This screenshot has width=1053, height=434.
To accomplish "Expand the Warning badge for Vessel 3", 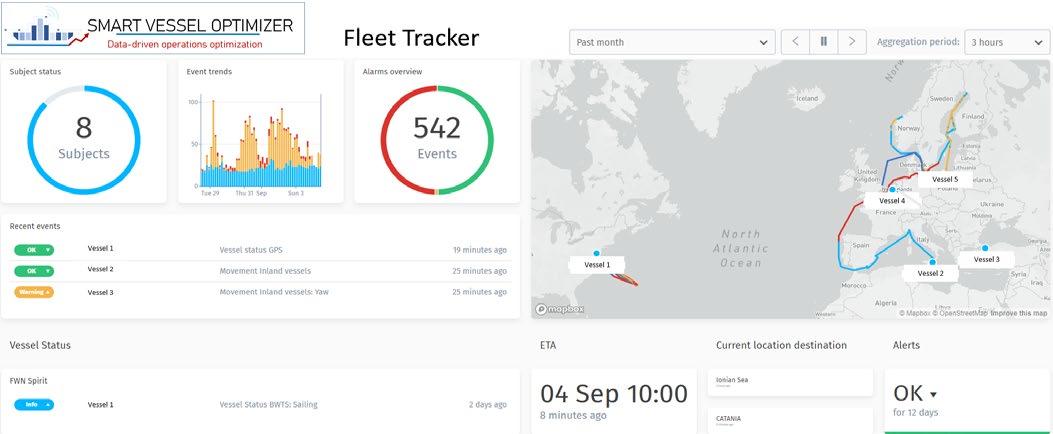I will (x=34, y=292).
